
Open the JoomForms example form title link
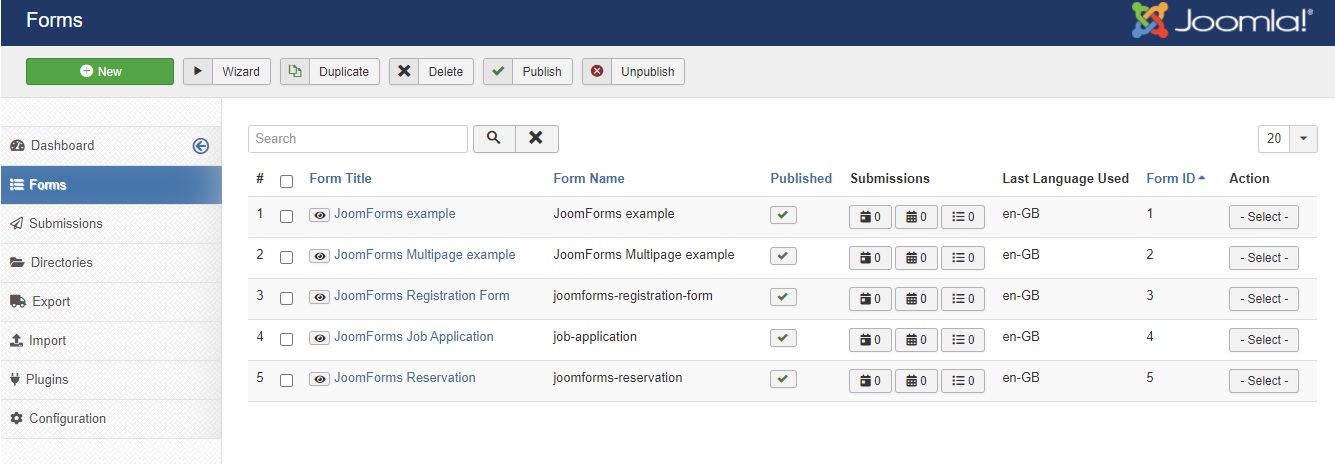[395, 214]
